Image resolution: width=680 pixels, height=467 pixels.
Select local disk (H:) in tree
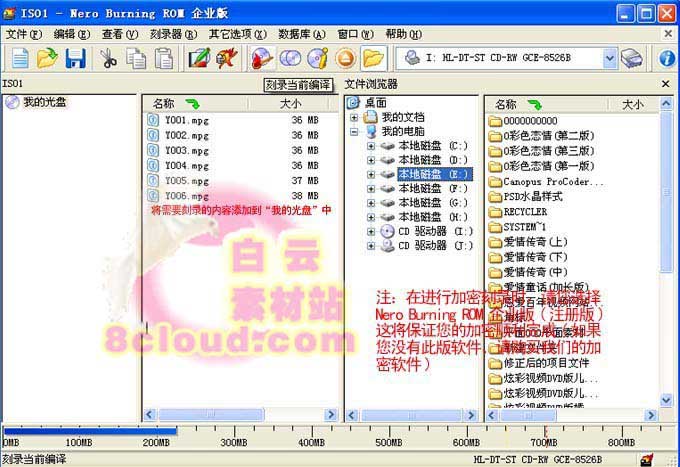(x=434, y=217)
